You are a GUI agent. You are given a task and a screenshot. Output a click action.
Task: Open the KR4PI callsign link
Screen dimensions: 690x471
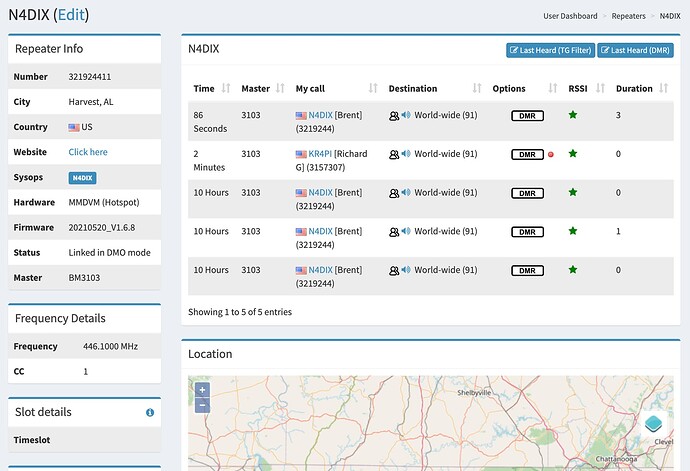click(x=321, y=154)
